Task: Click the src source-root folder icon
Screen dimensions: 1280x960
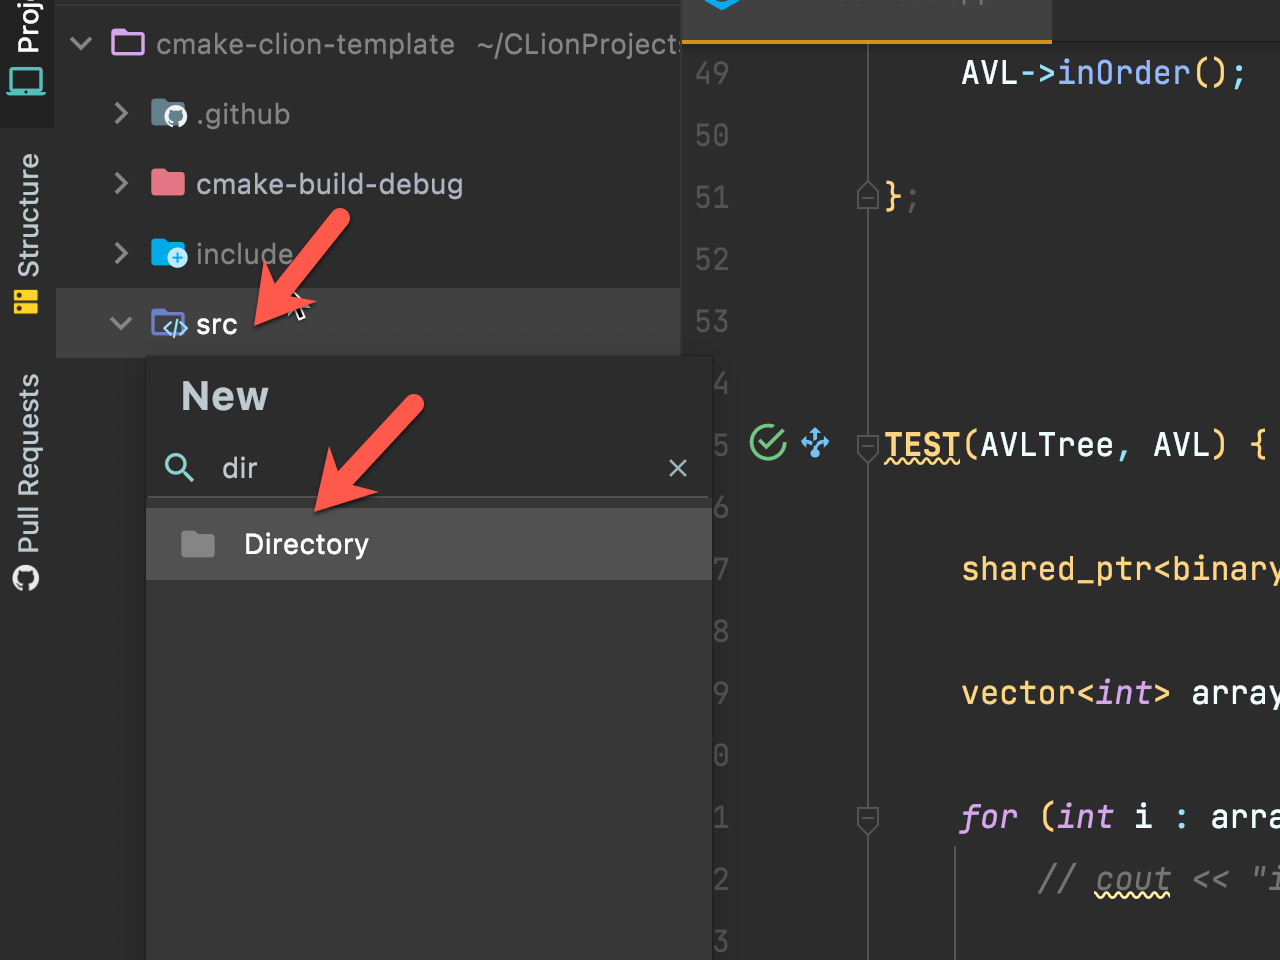Action: (168, 323)
